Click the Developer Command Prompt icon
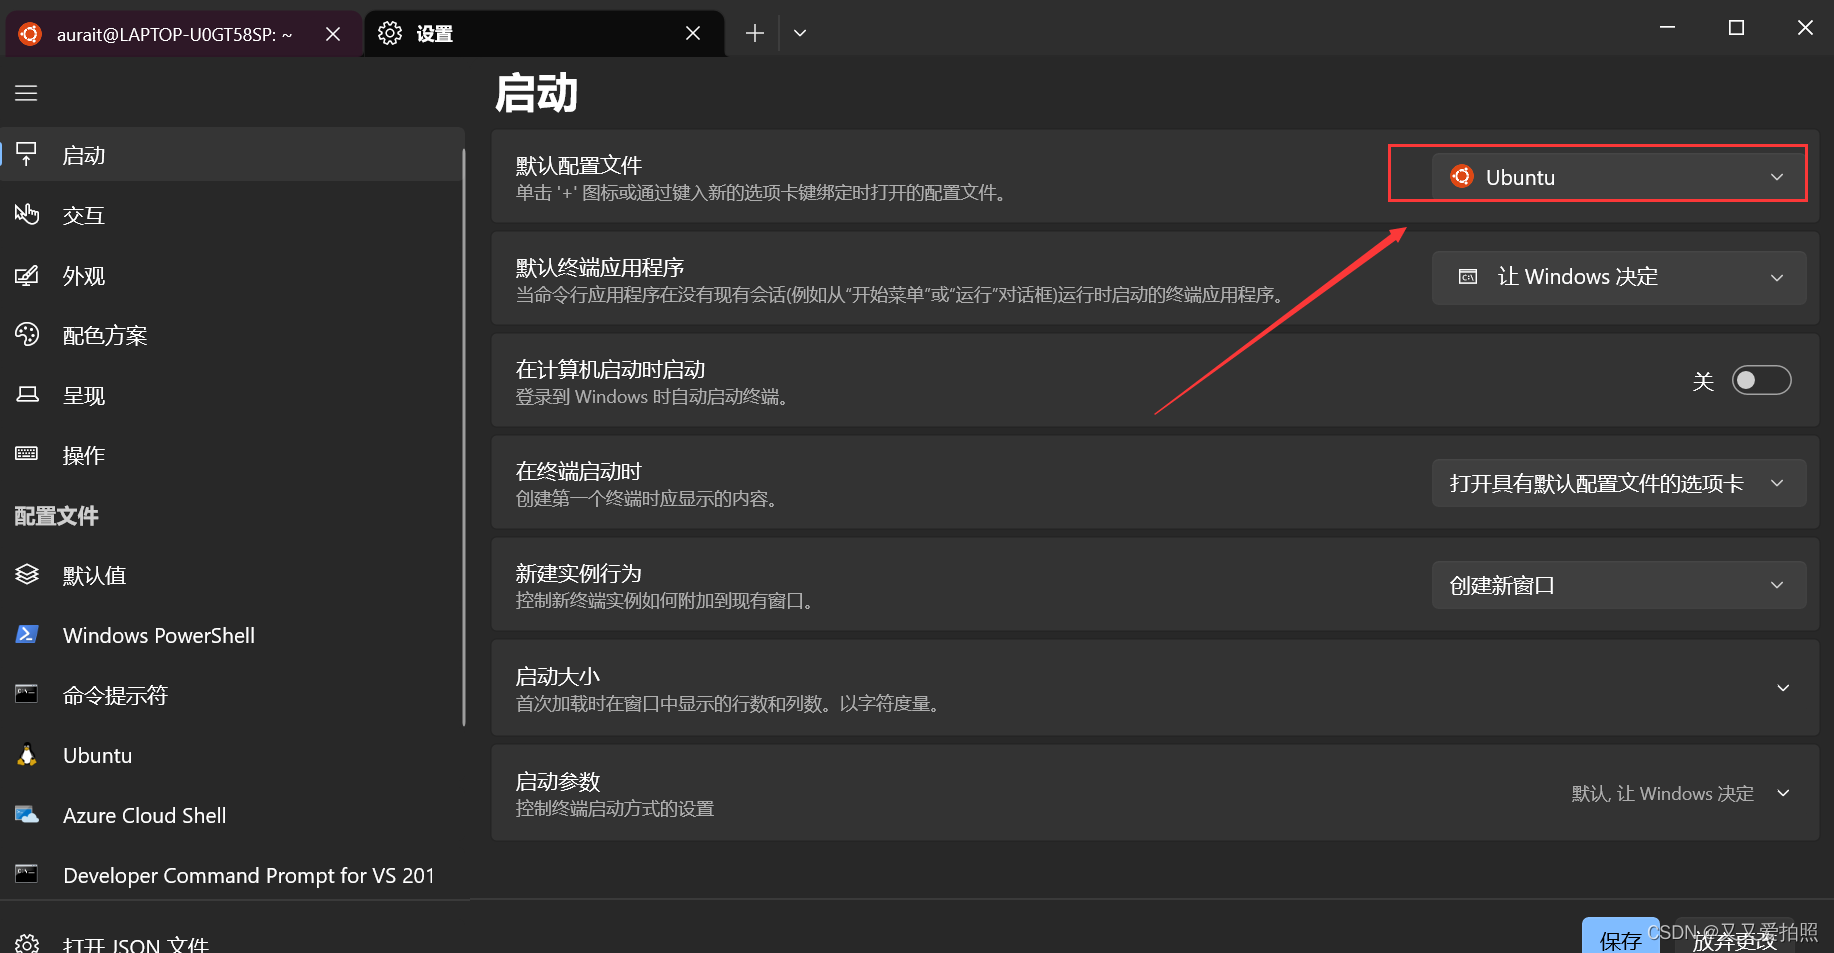 tap(27, 874)
